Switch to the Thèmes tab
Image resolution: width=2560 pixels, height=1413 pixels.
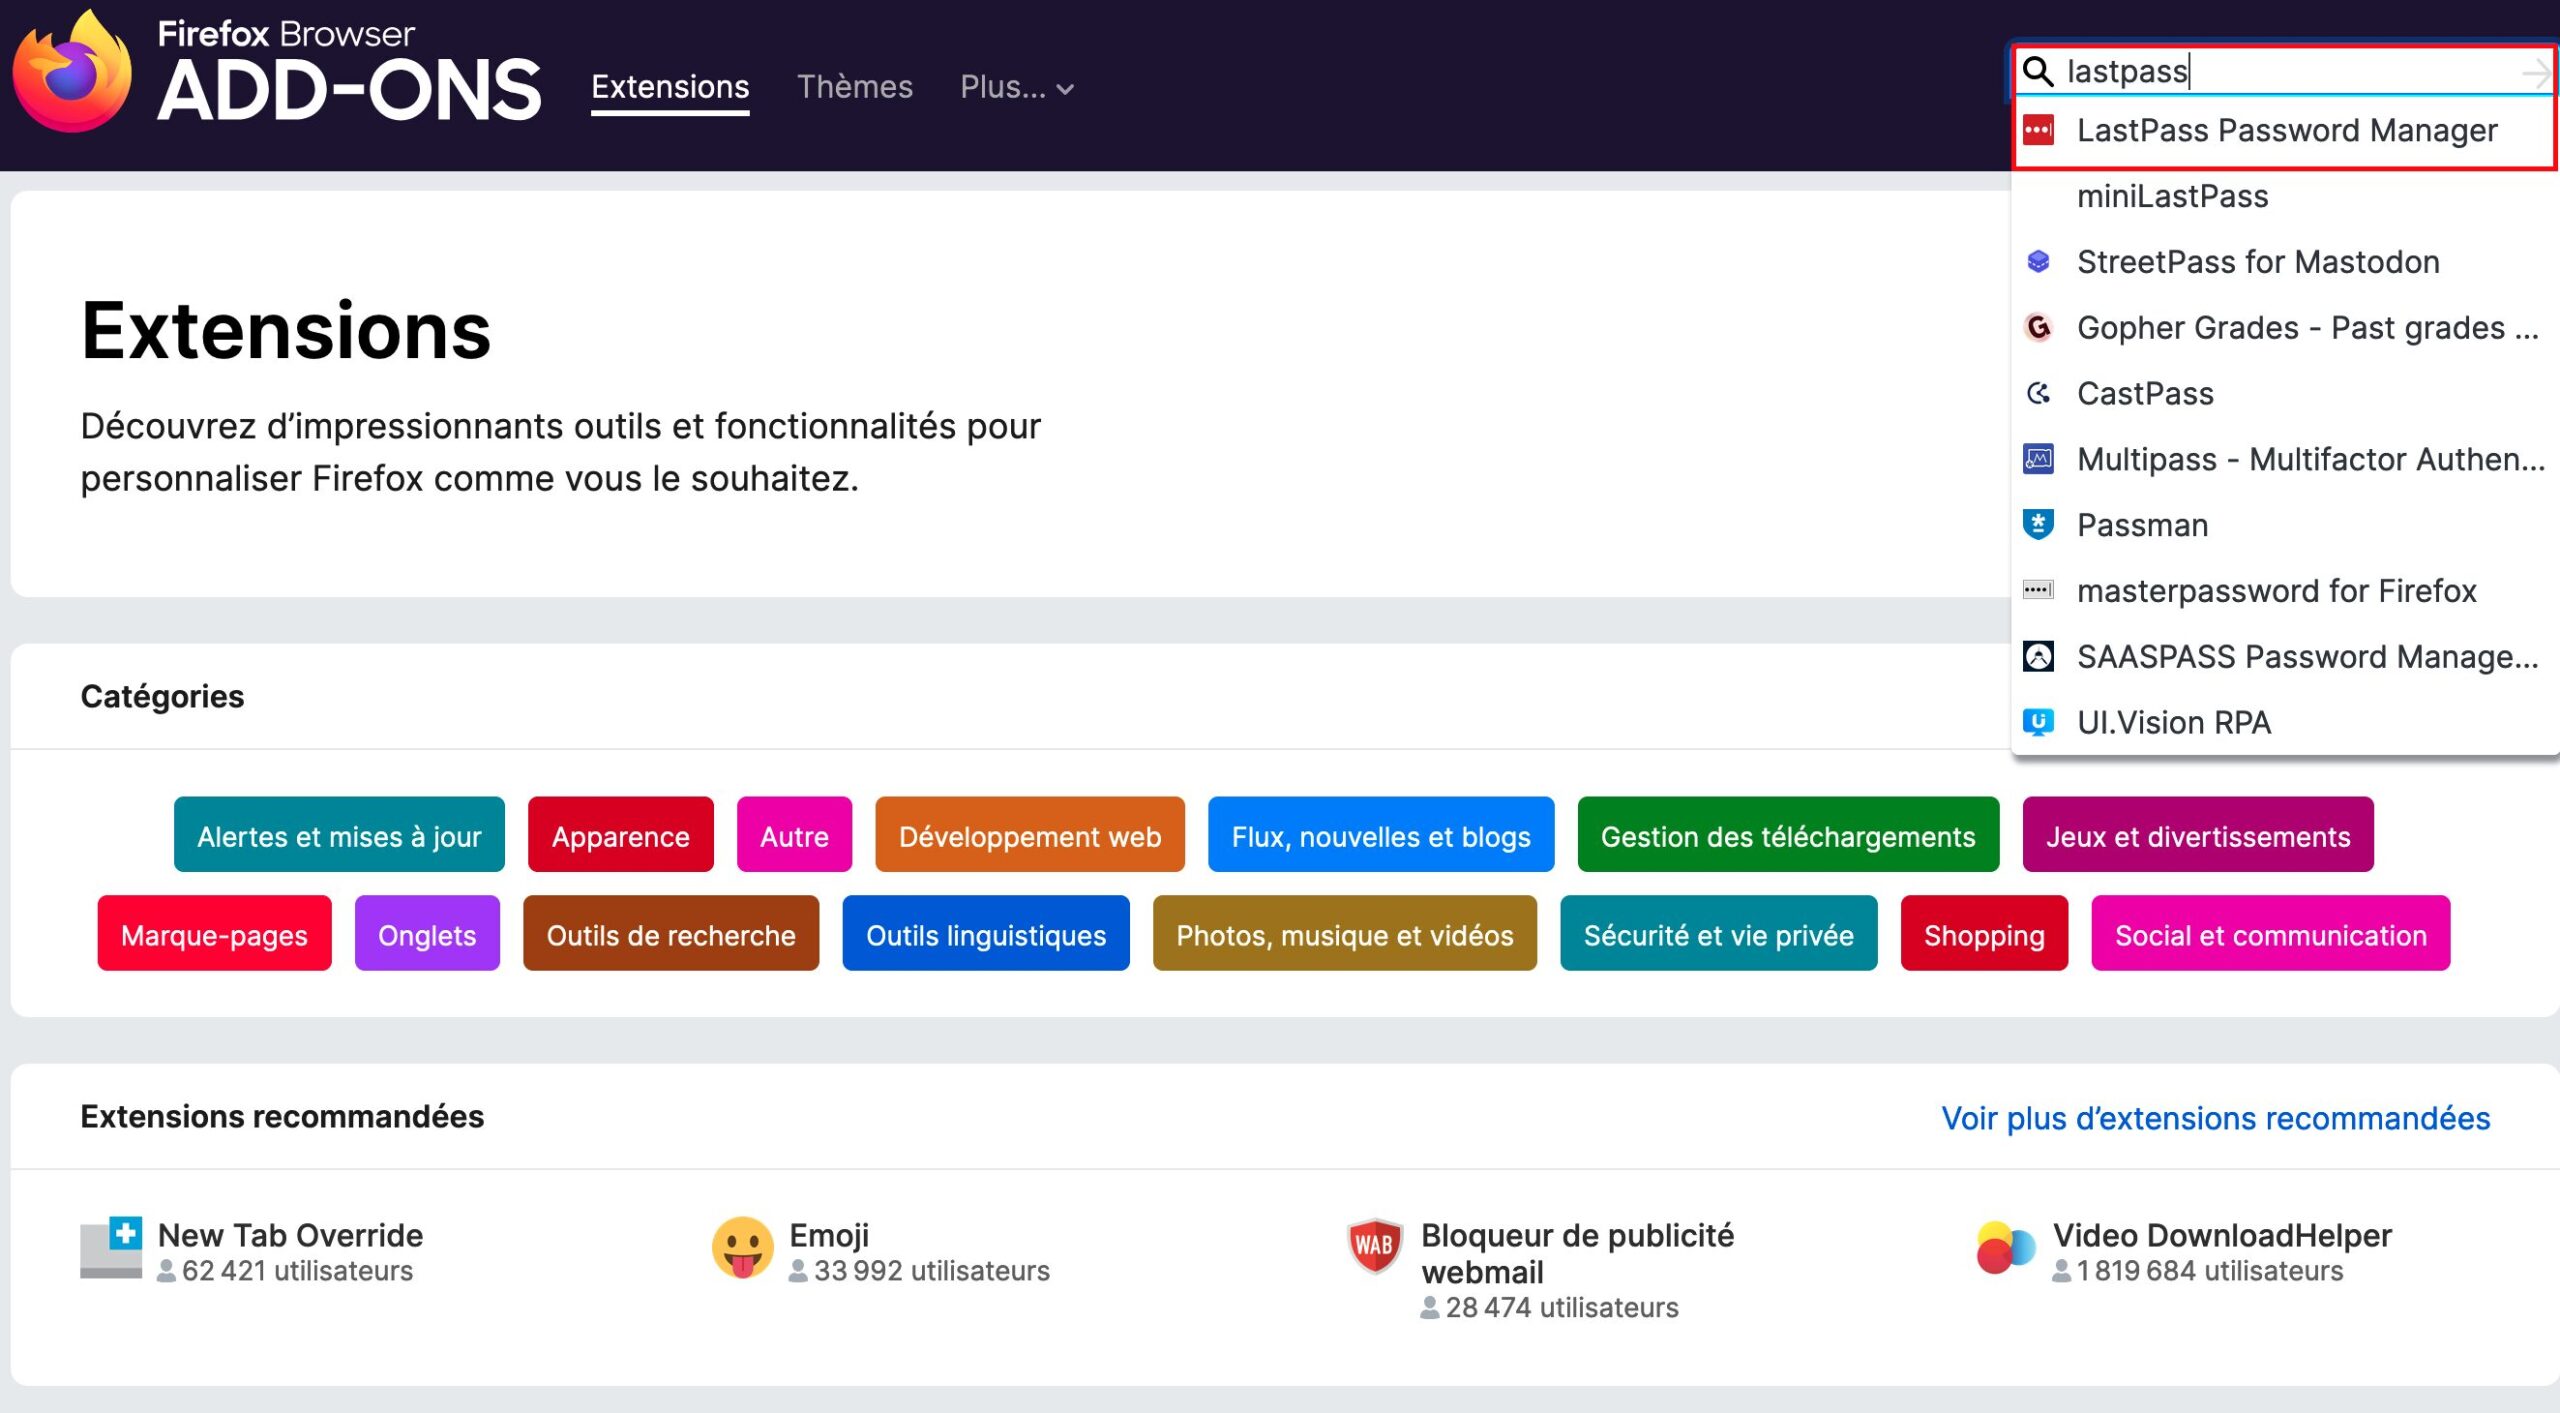pos(855,87)
